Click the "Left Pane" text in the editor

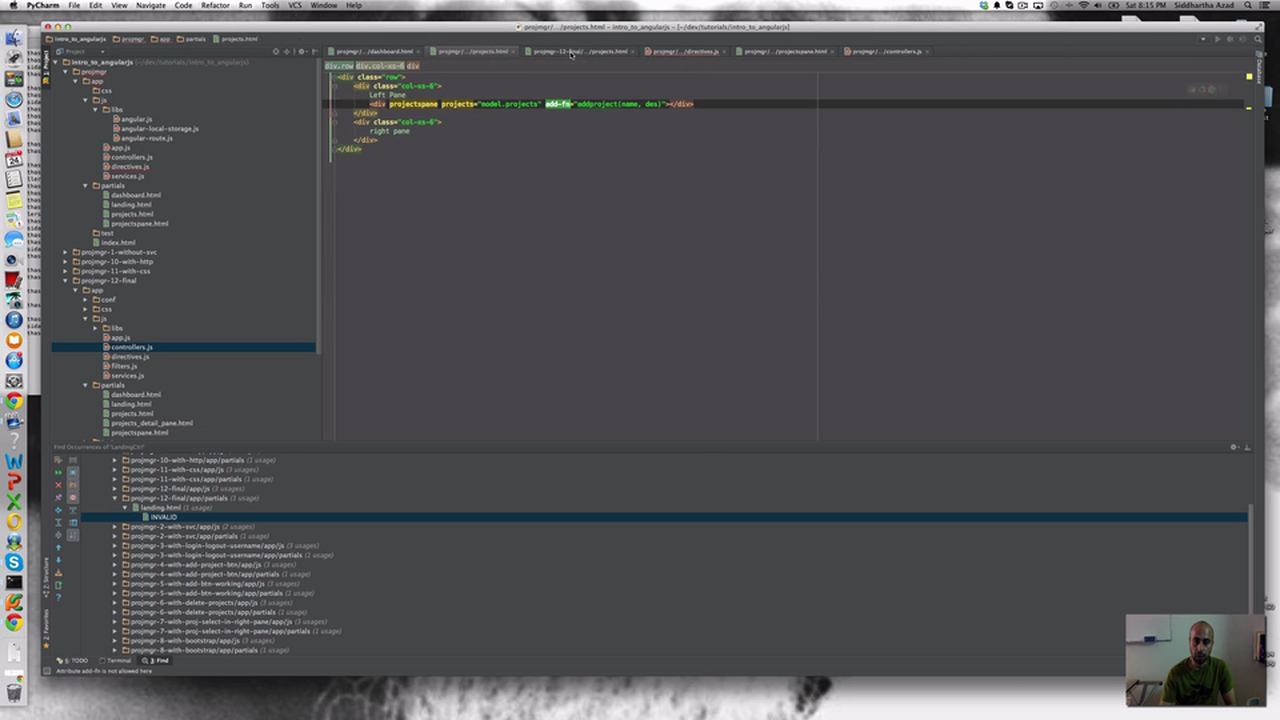(387, 95)
